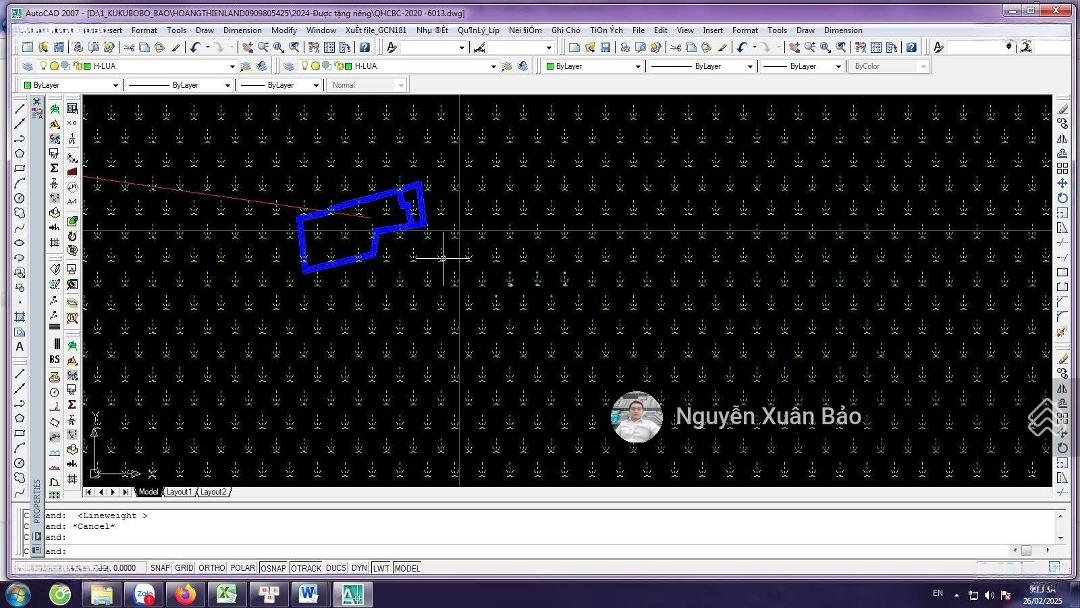This screenshot has height=608, width=1080.
Task: Select Erase tool atop the upper Modify toolbar
Action: pos(1063,109)
